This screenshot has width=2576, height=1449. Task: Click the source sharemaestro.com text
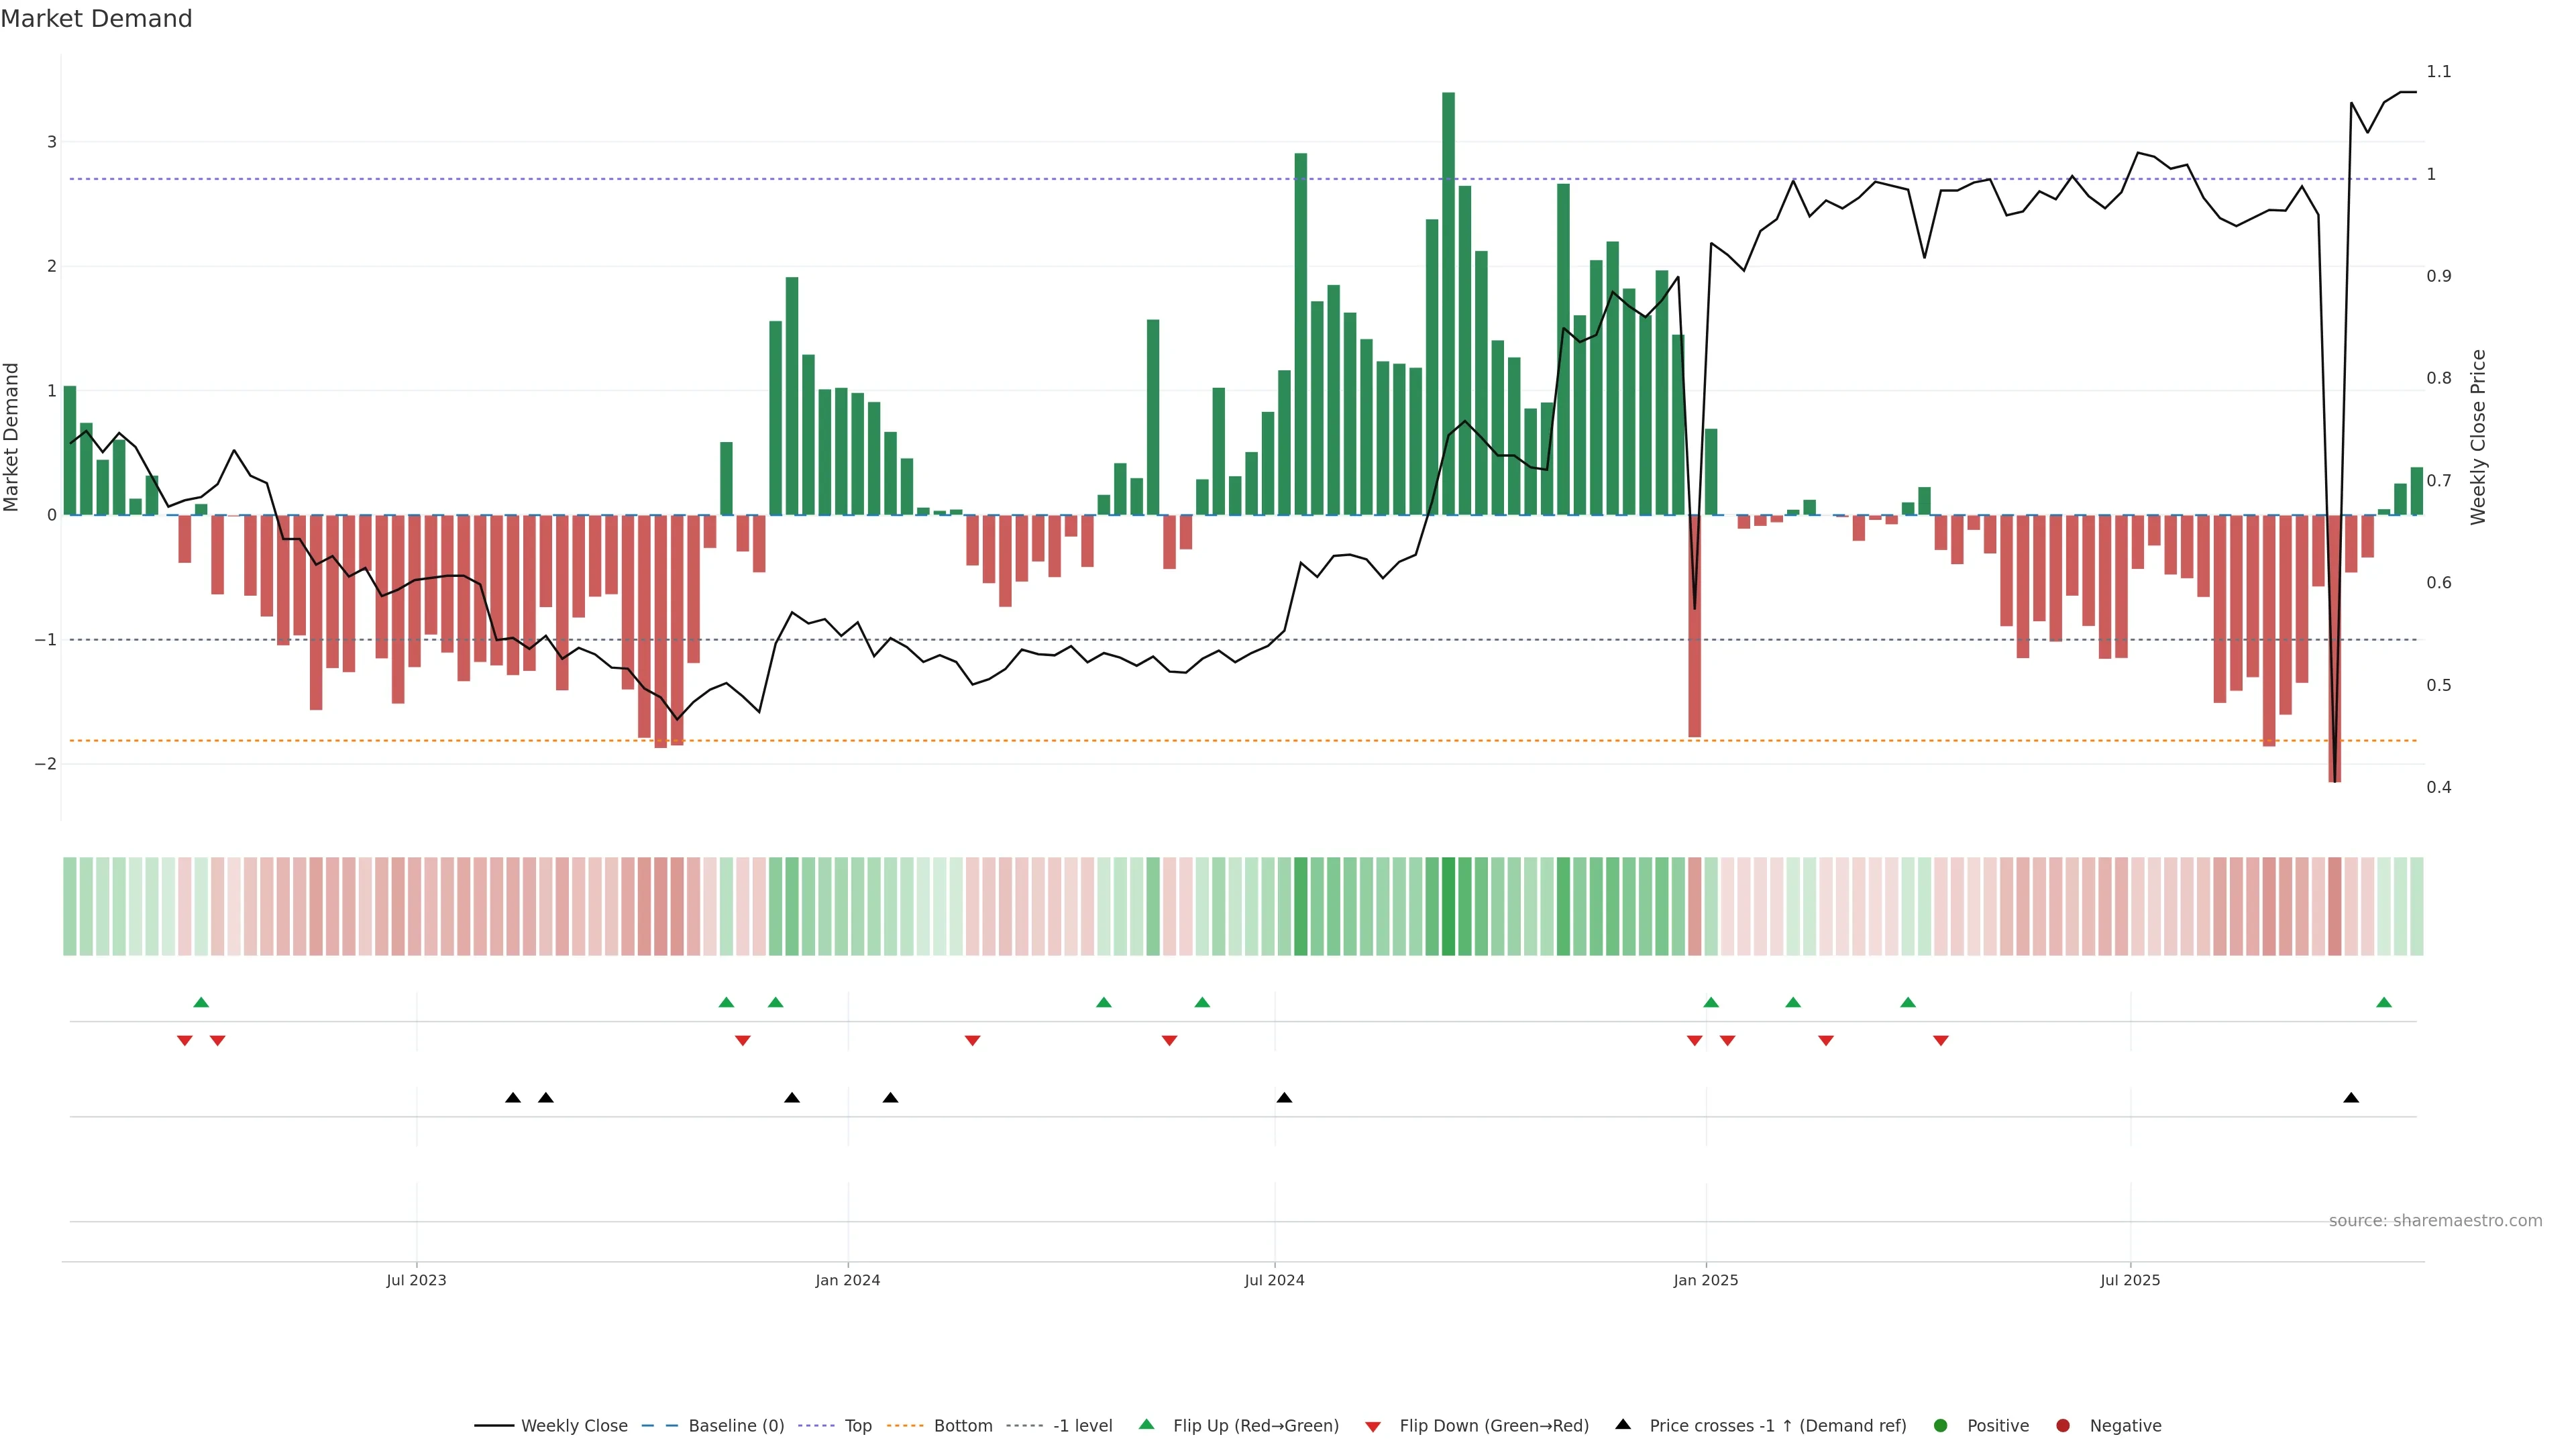pyautogui.click(x=2435, y=1221)
